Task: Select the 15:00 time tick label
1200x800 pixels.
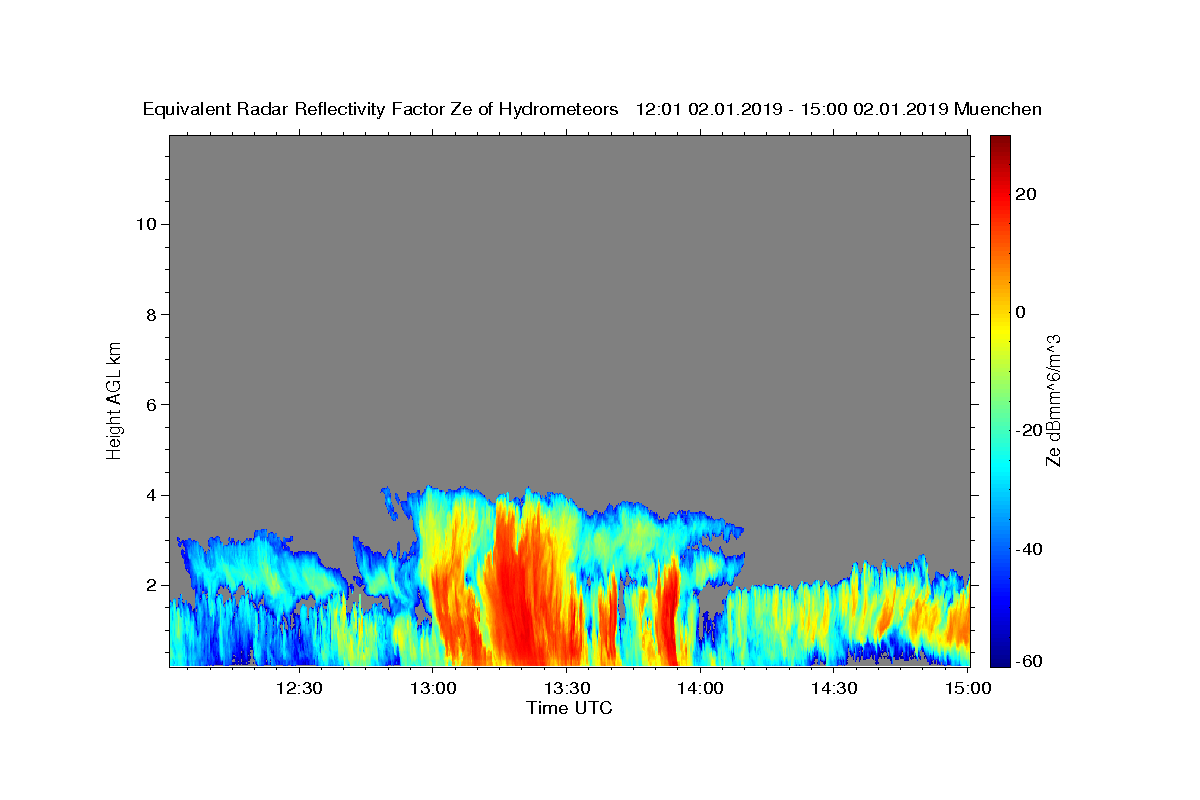Action: tap(968, 688)
